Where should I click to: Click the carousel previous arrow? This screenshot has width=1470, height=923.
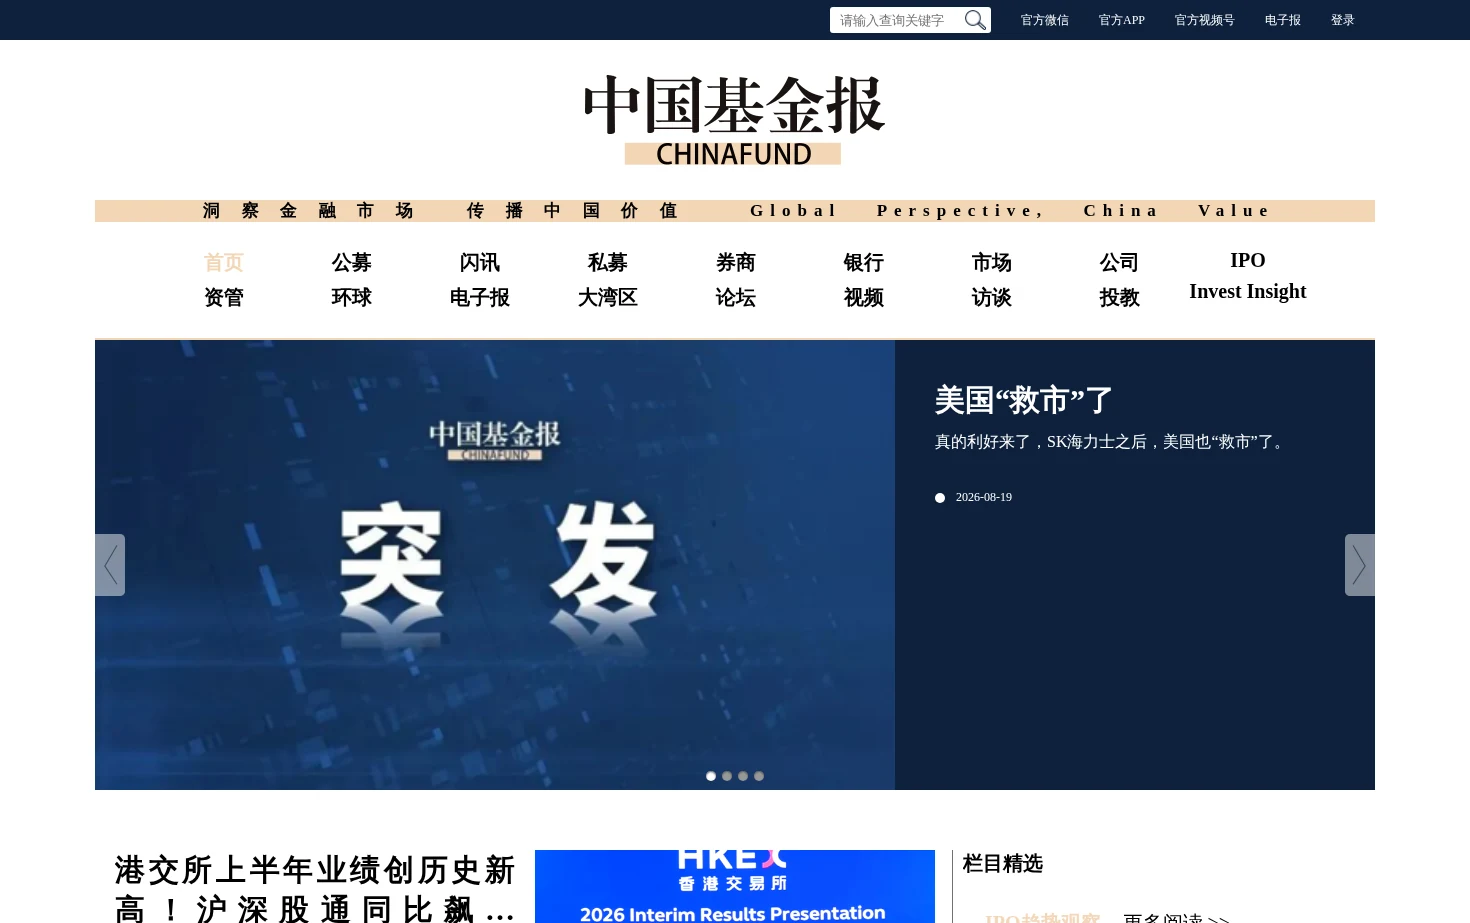point(110,565)
